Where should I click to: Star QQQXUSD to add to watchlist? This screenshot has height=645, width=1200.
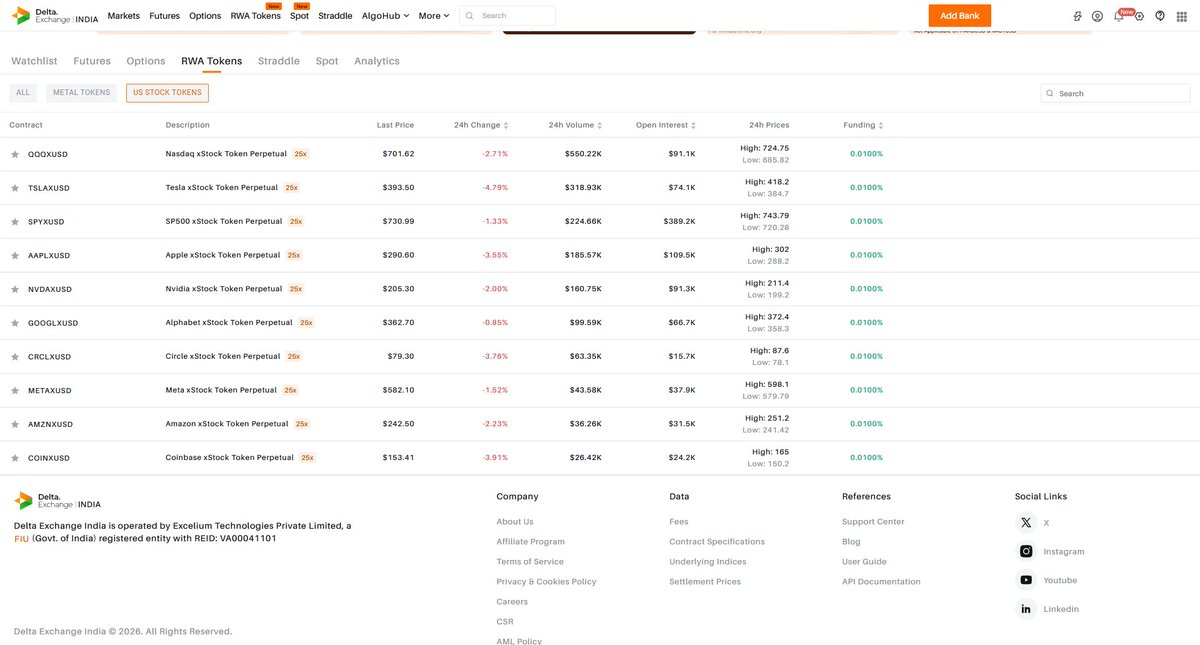[15, 154]
